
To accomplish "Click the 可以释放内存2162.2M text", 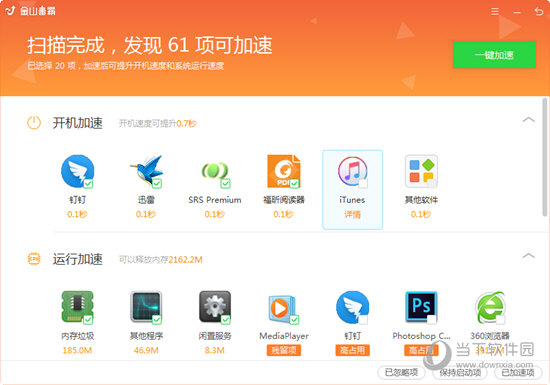I will click(161, 259).
